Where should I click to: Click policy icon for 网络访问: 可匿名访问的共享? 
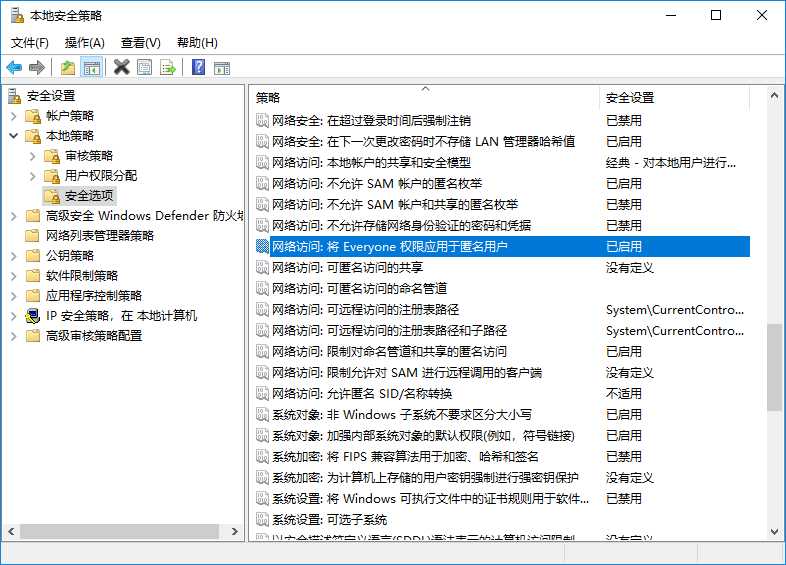pos(262,268)
